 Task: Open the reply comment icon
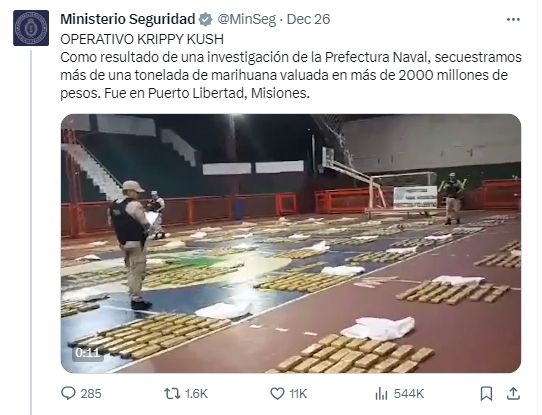[x=68, y=393]
